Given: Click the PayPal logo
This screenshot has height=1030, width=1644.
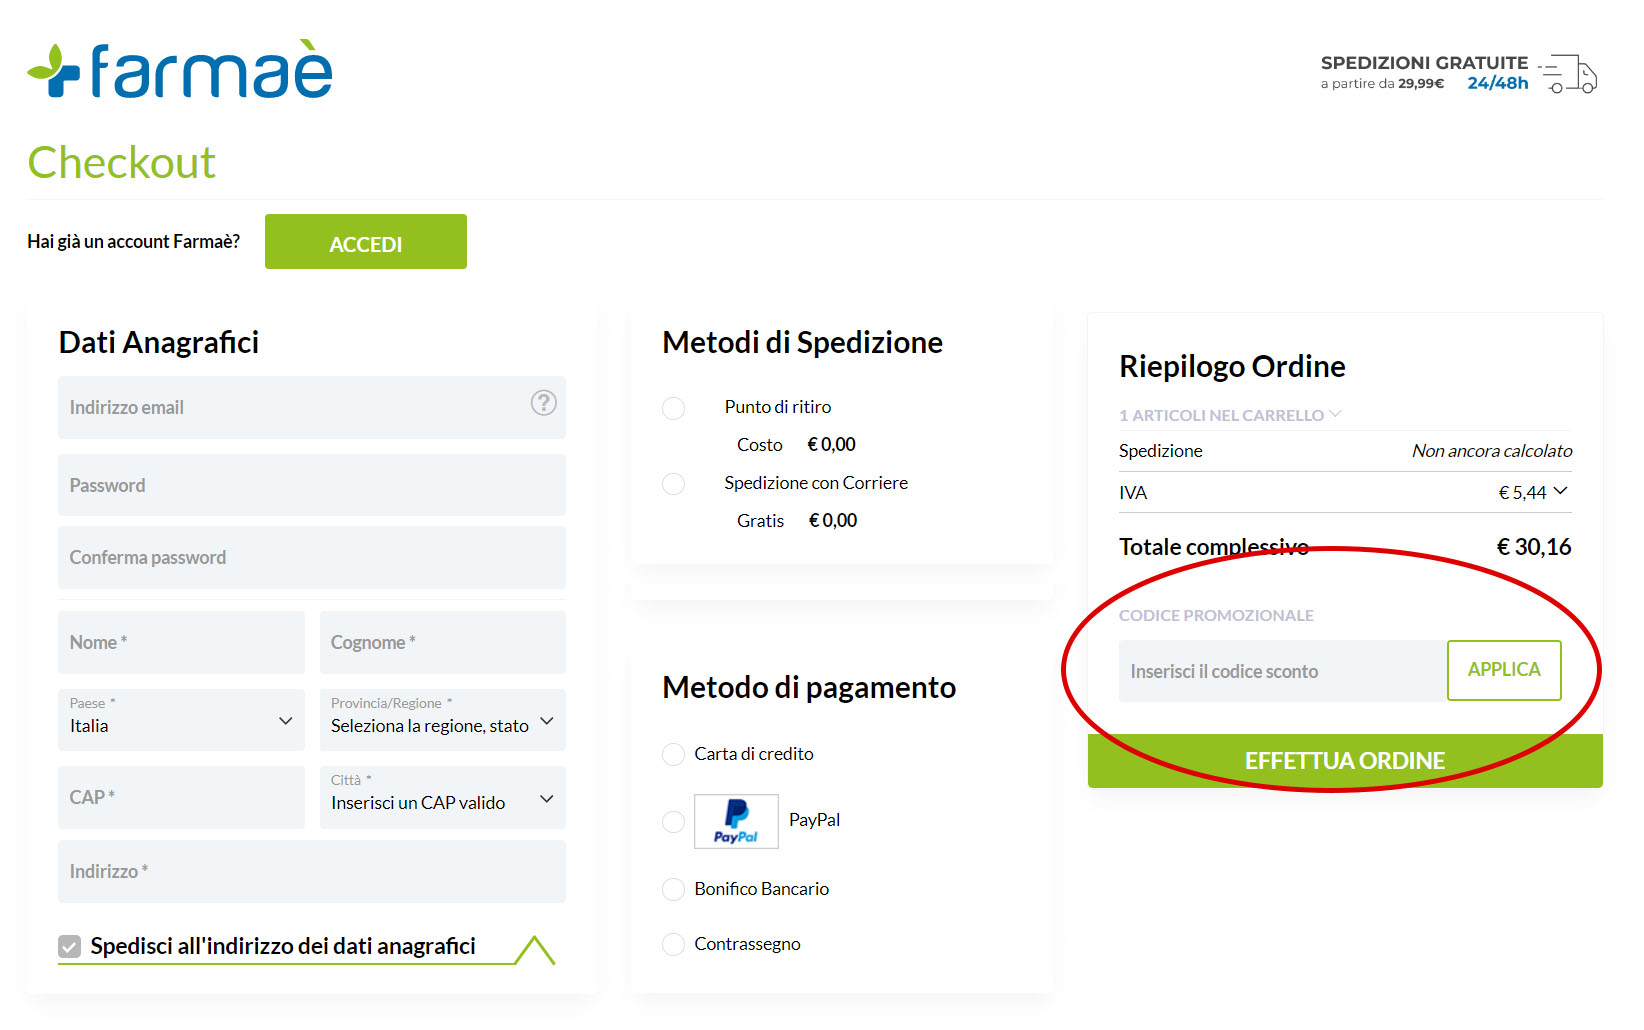Looking at the screenshot, I should (736, 821).
